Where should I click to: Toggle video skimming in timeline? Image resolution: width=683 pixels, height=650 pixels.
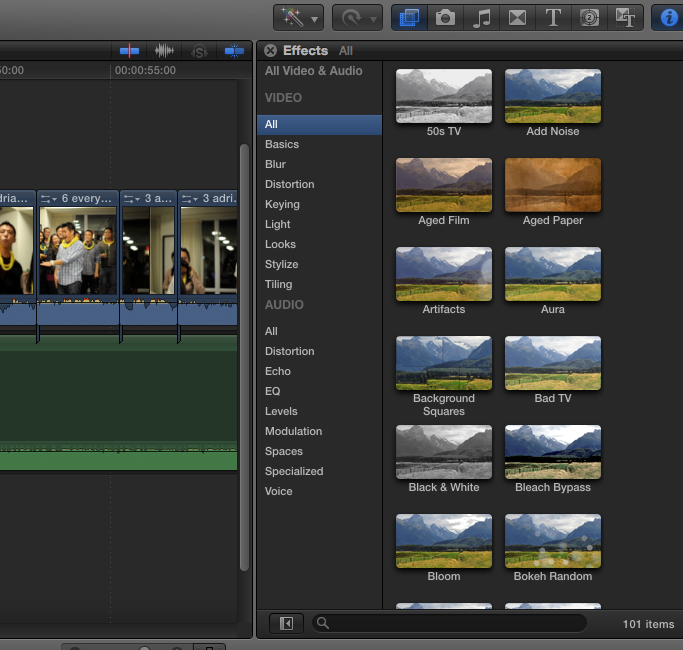point(129,51)
